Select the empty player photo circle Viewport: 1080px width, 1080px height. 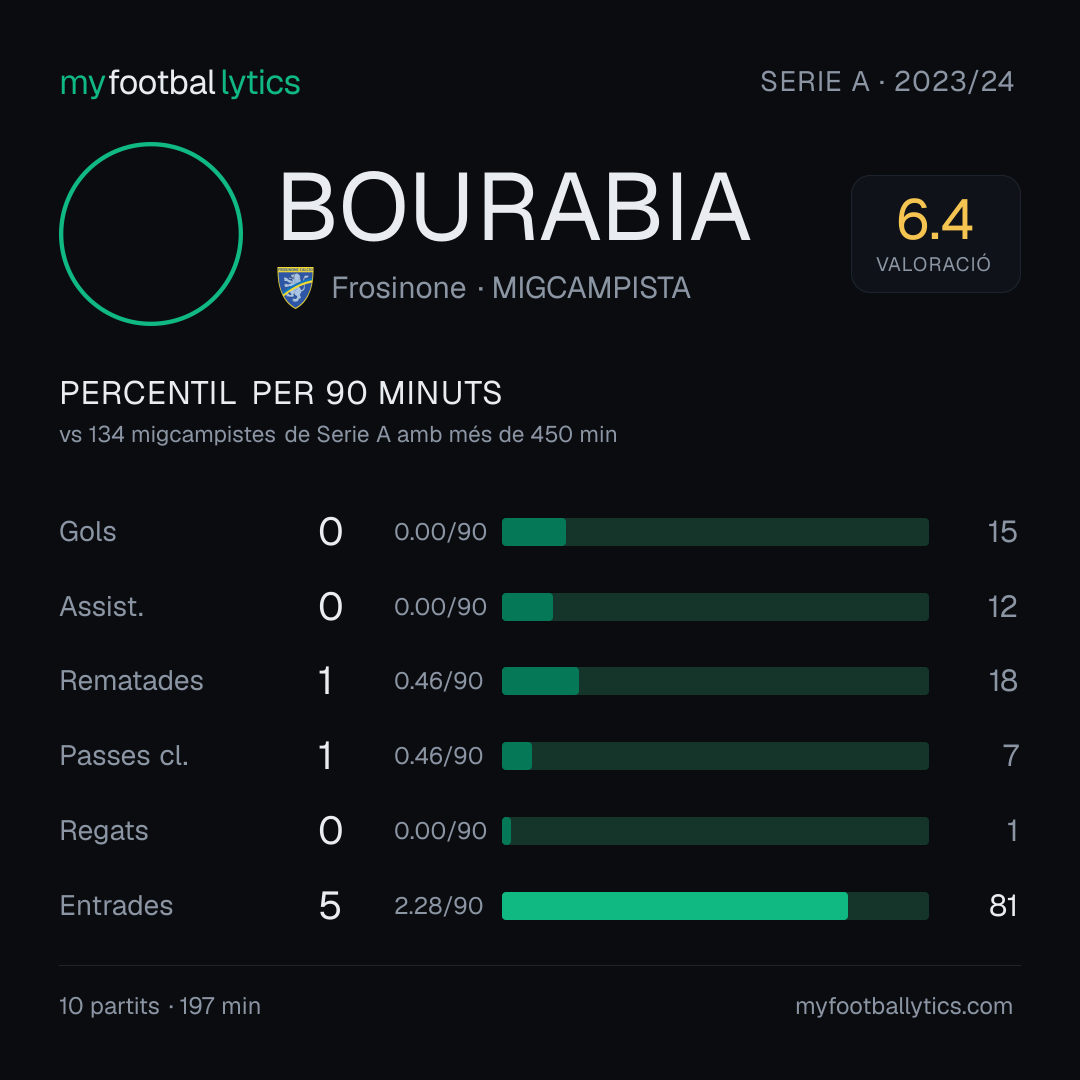coord(151,233)
